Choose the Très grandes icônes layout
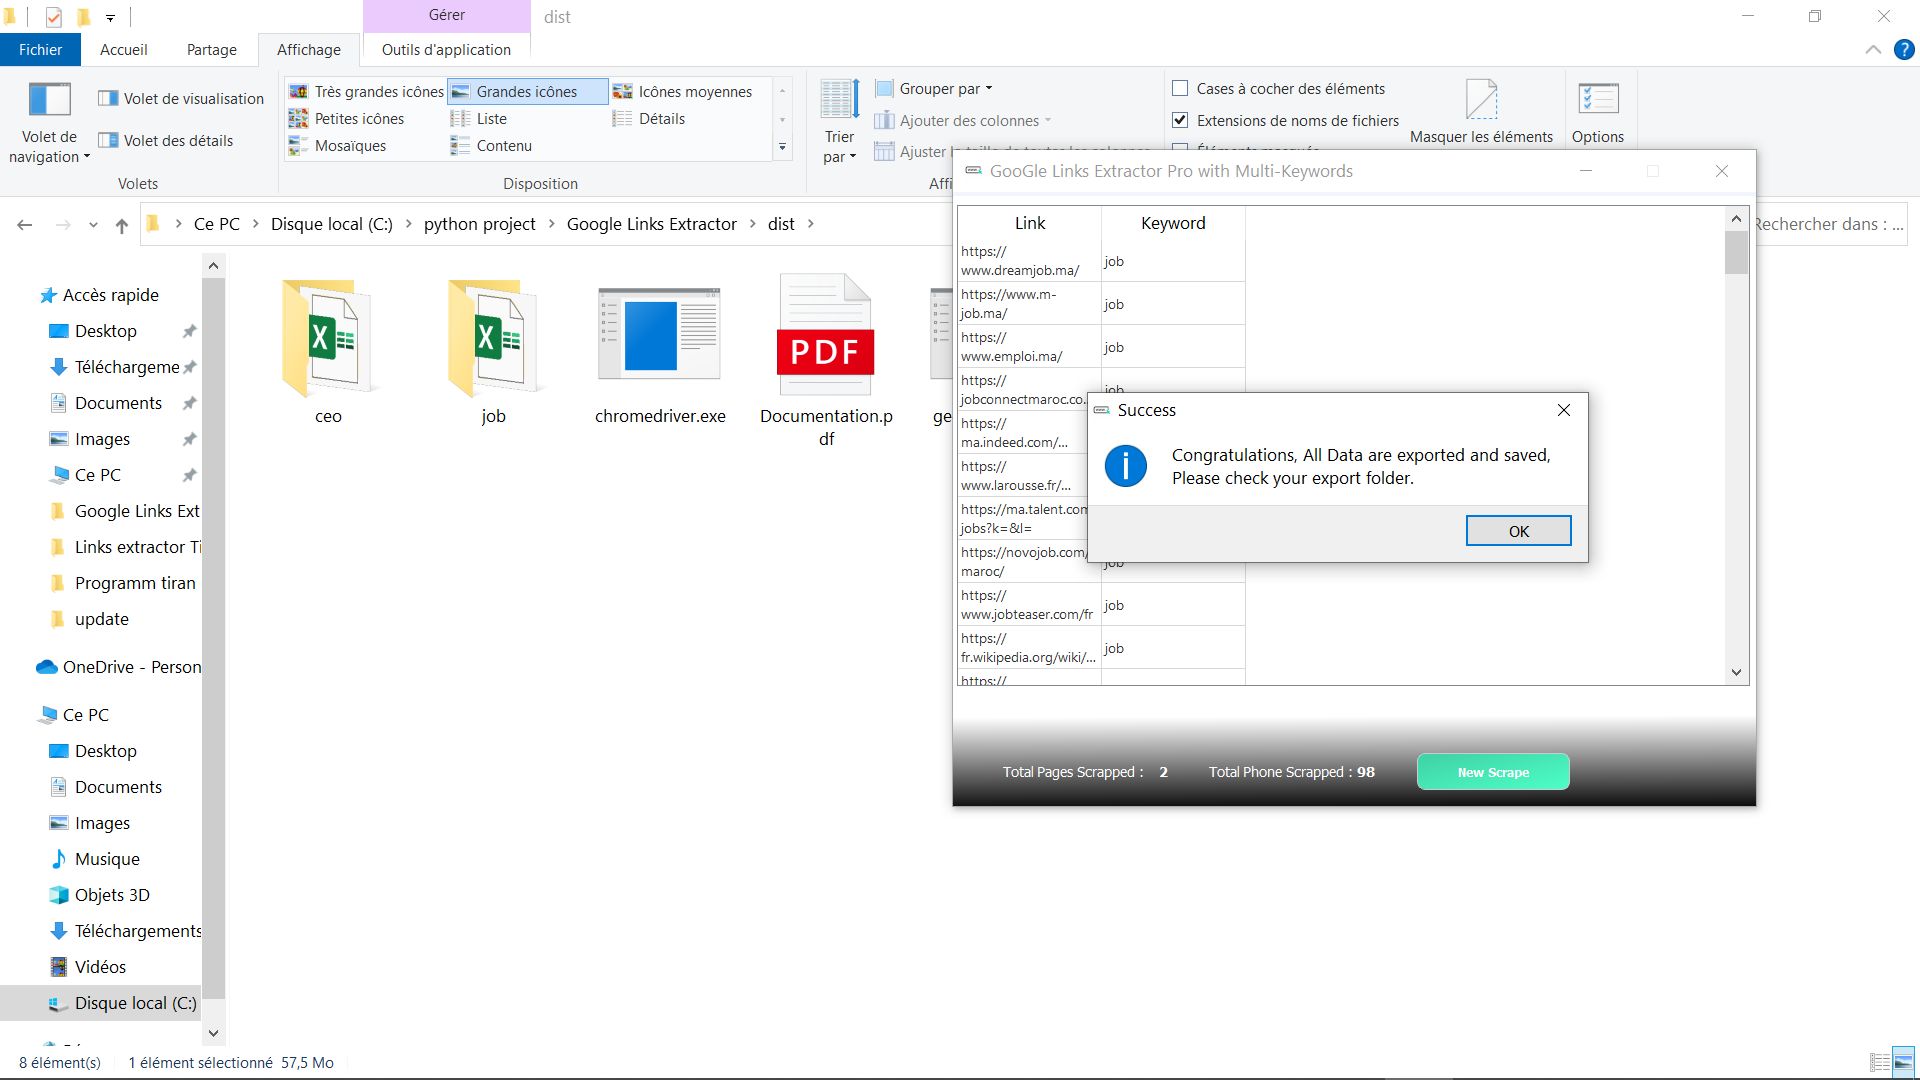The width and height of the screenshot is (1920, 1080). [x=366, y=91]
